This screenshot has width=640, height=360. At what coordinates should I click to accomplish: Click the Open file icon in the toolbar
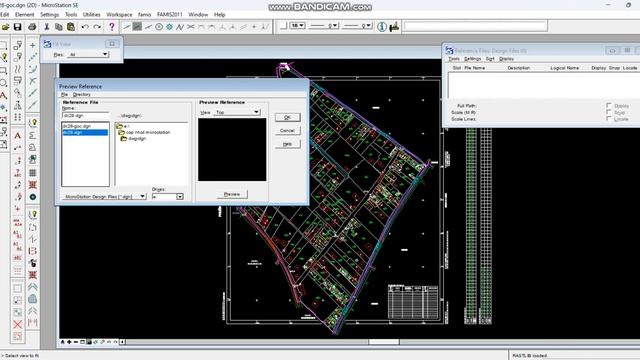click(6, 27)
